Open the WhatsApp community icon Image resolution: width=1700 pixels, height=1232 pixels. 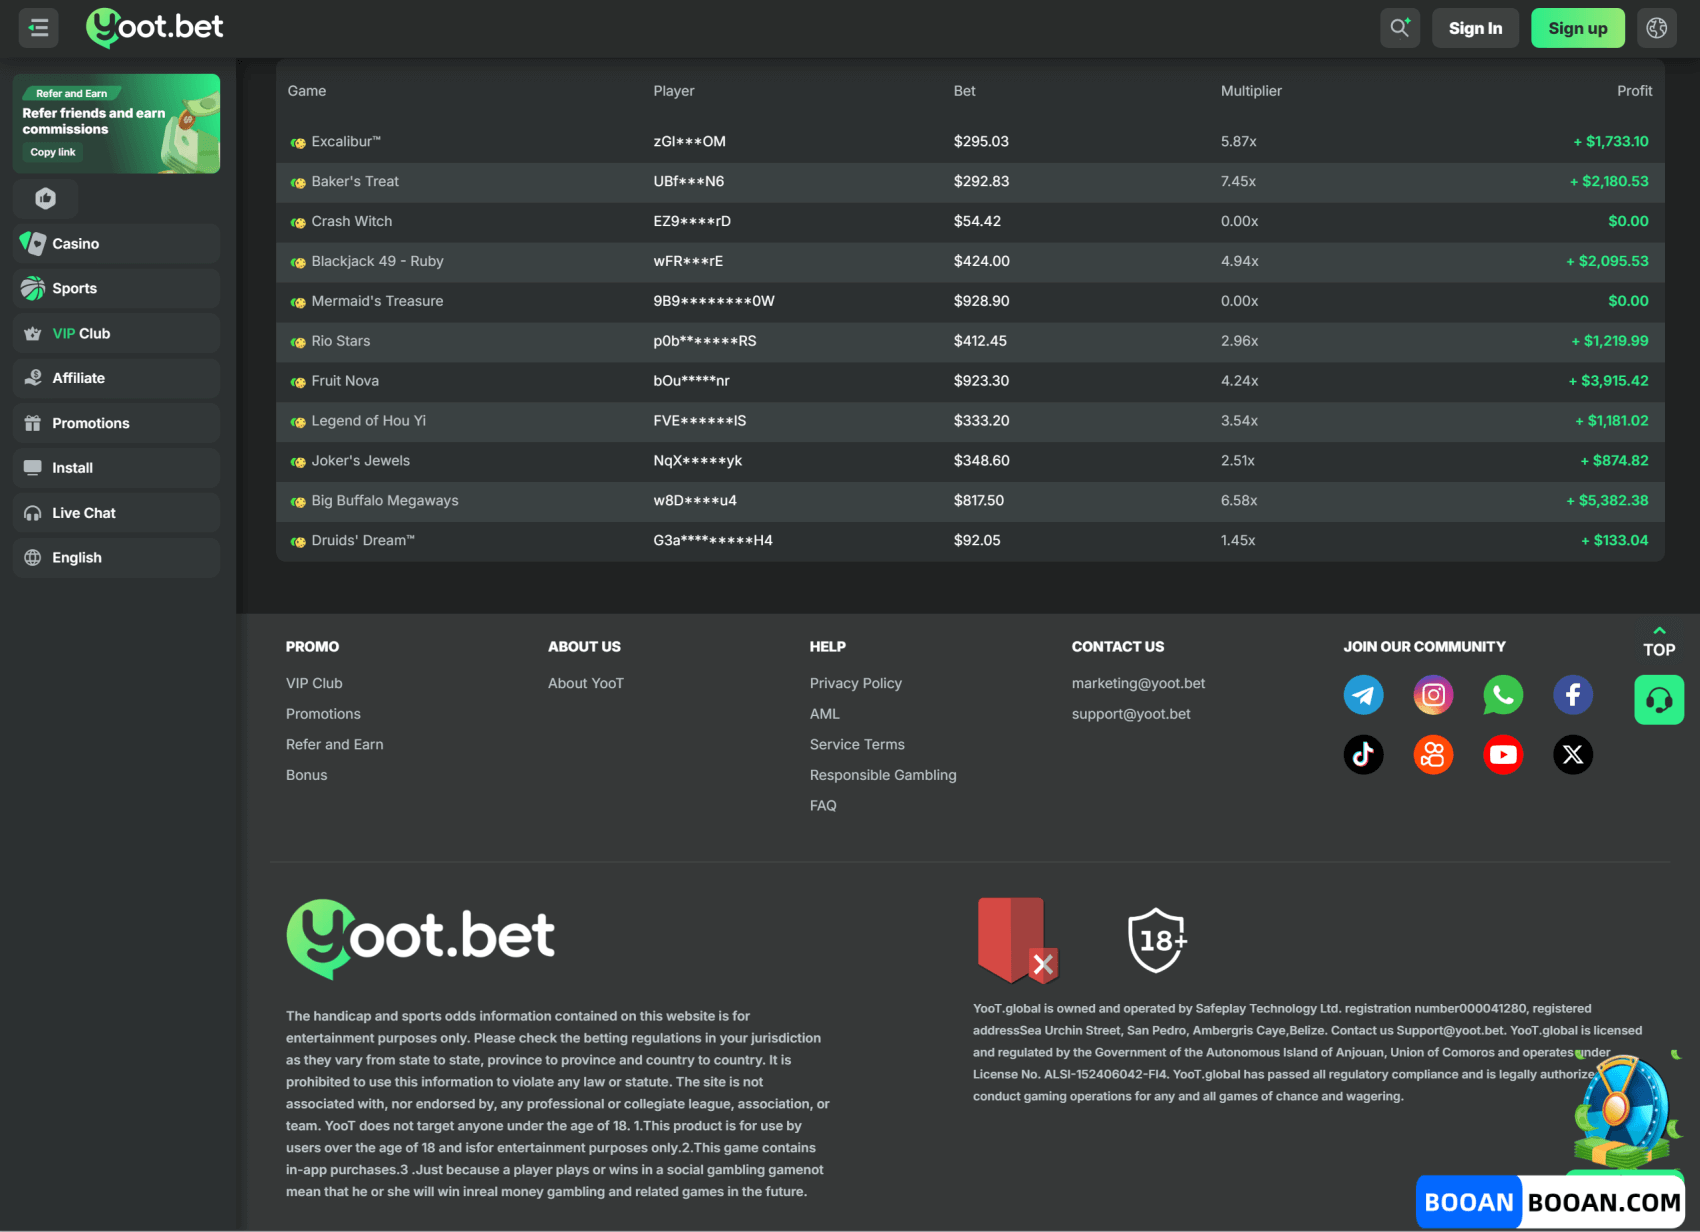(x=1503, y=695)
